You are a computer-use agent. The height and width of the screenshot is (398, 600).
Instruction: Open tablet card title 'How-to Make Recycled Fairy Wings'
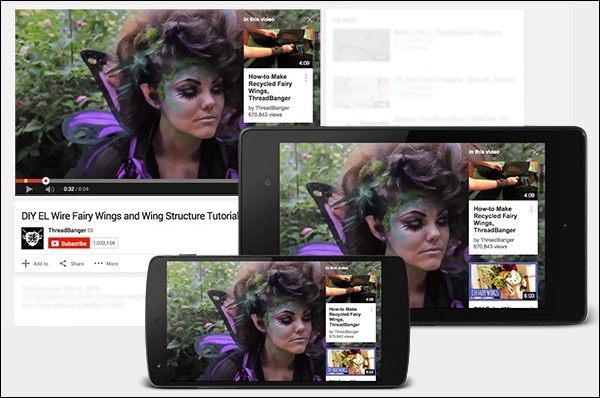click(x=495, y=219)
